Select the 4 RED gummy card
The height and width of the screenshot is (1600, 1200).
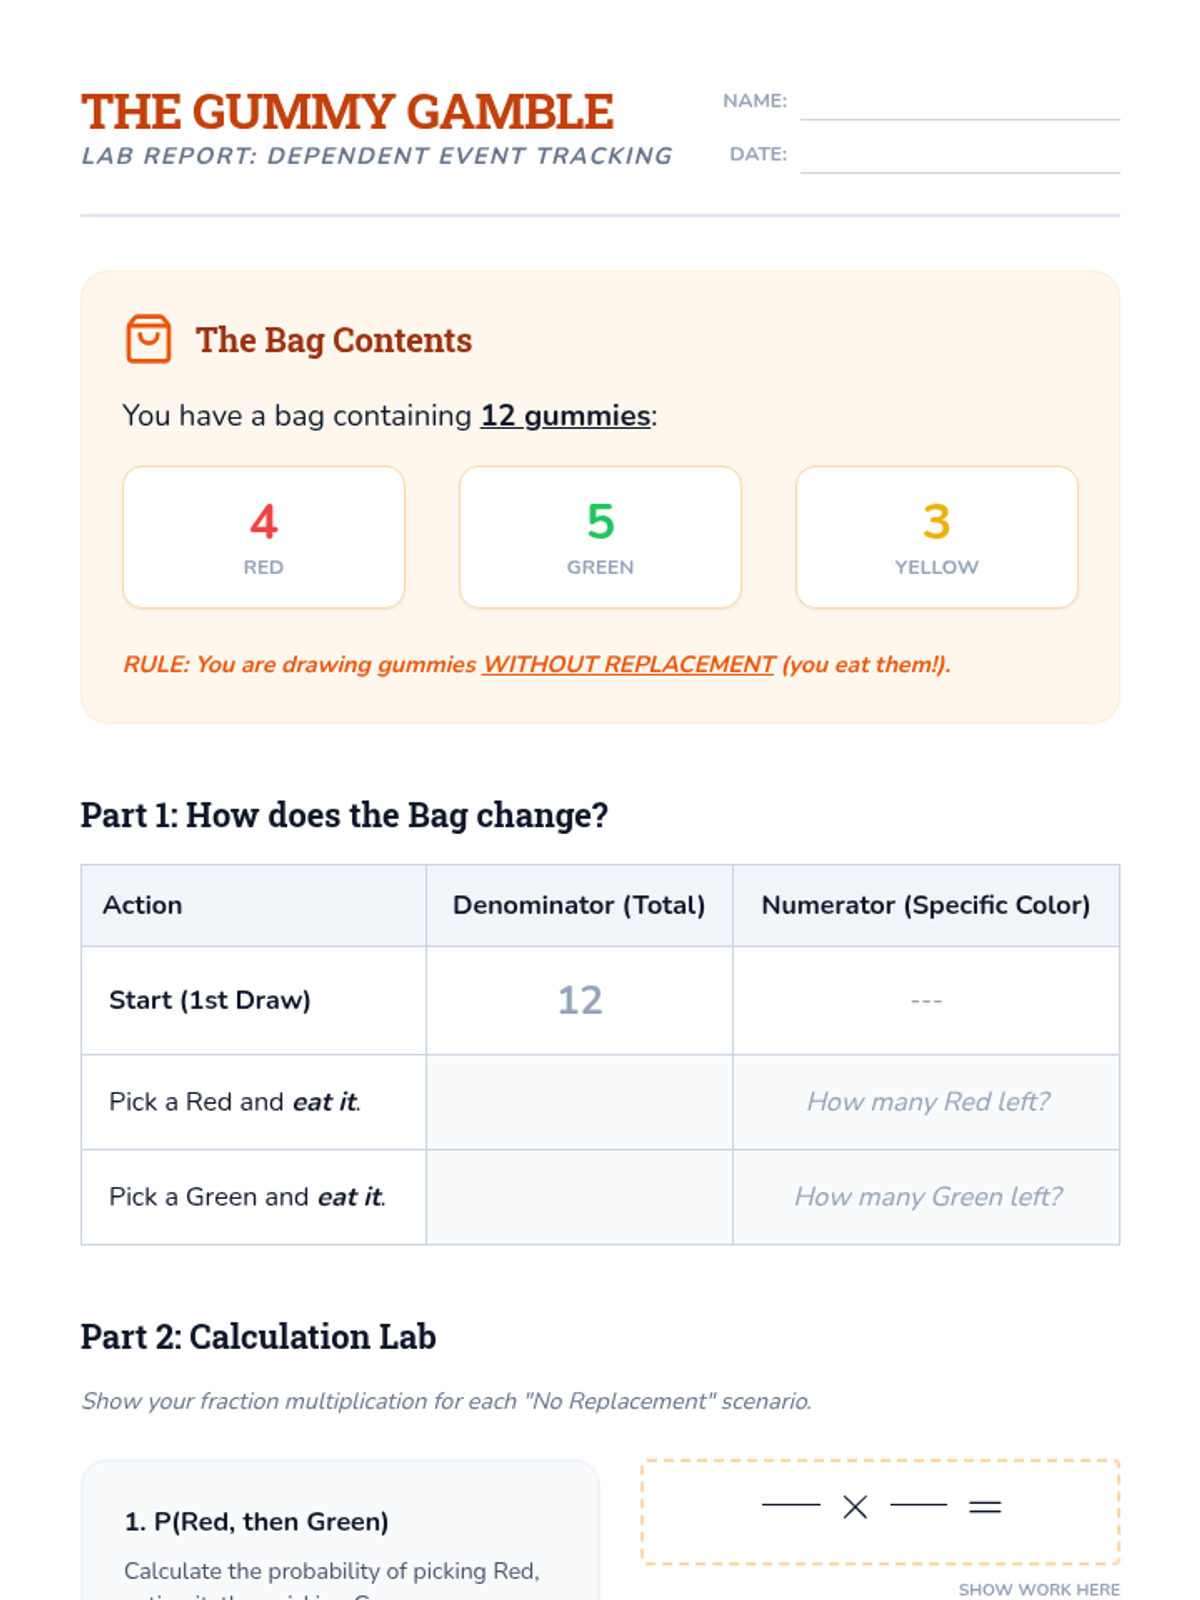click(x=264, y=537)
